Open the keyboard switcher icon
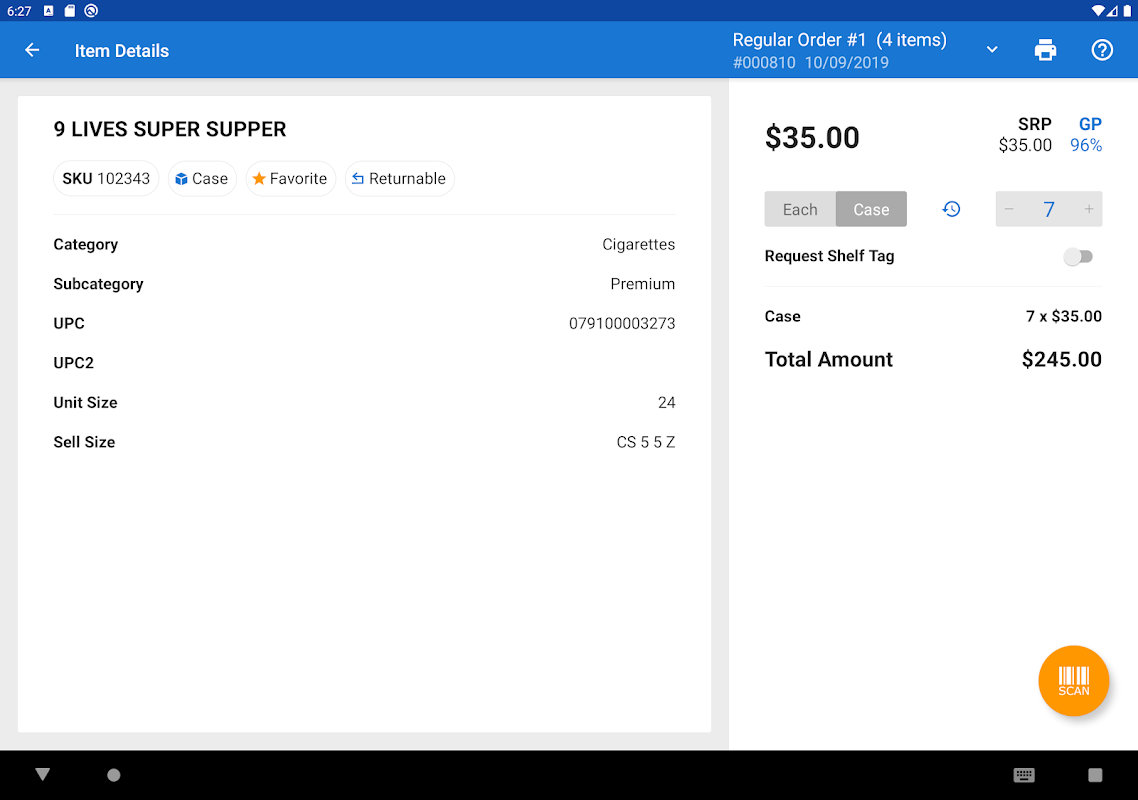This screenshot has width=1138, height=800. [1024, 775]
